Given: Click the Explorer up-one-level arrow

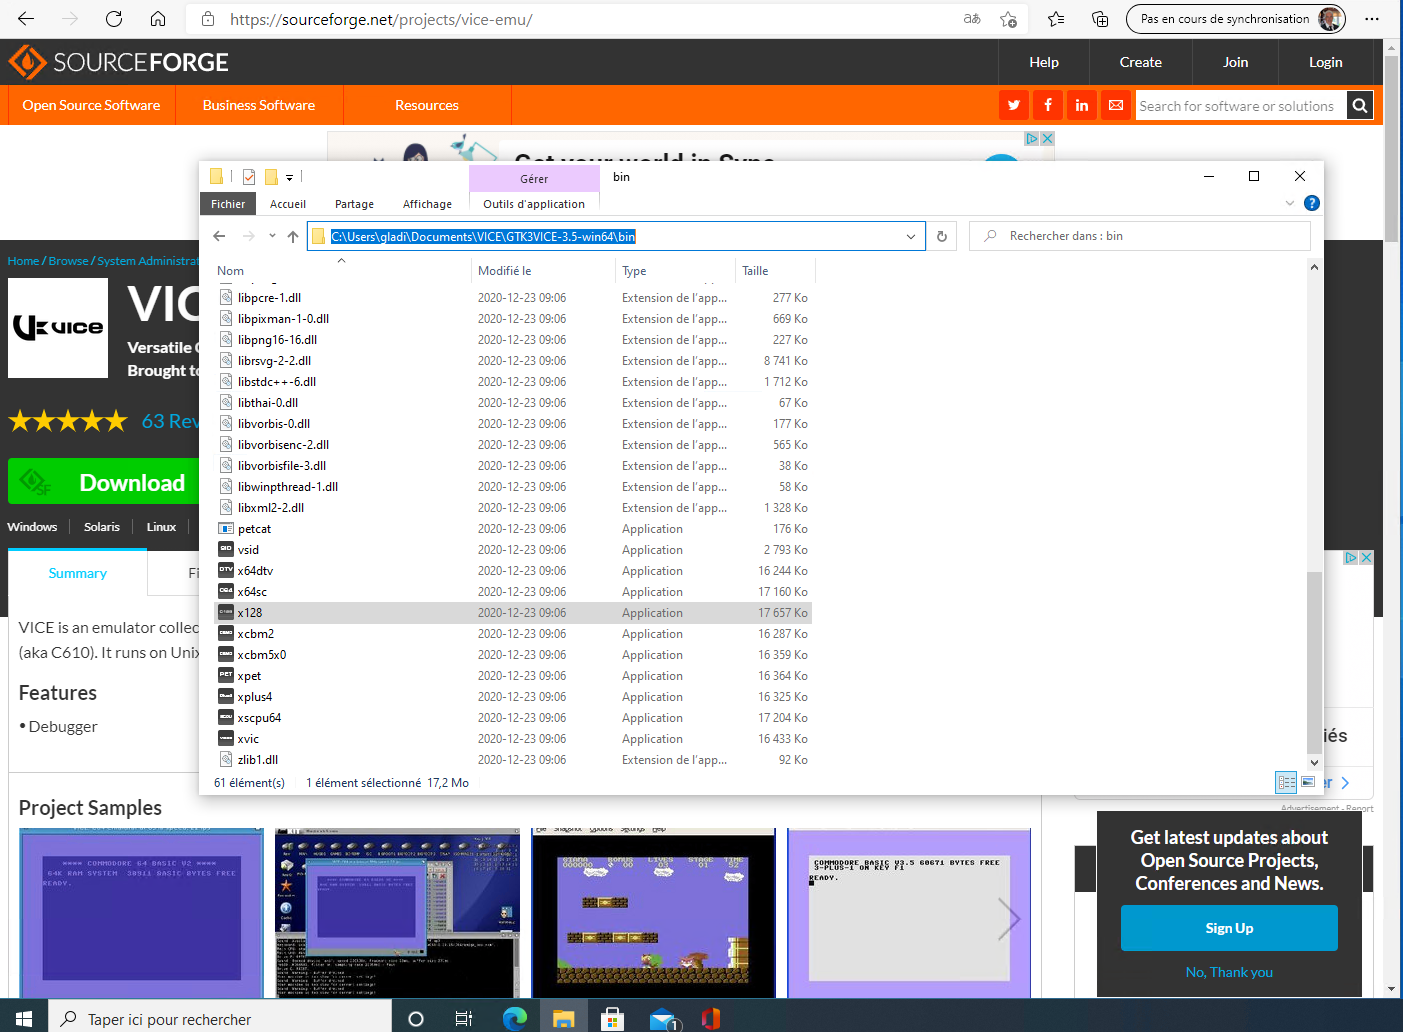Looking at the screenshot, I should (x=292, y=237).
